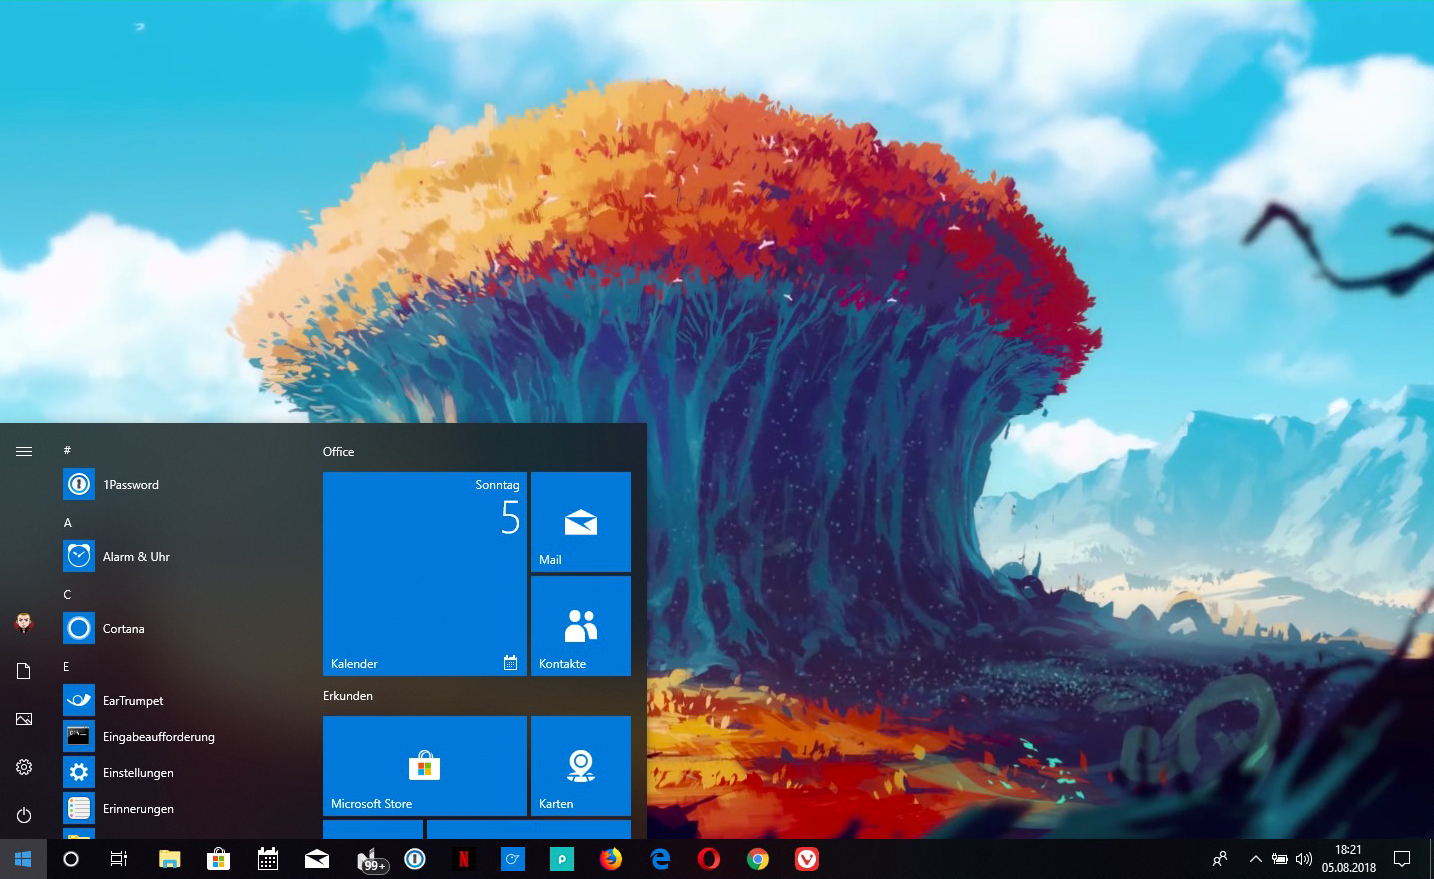Open Documents from Start sidebar
Screen dimensions: 1434x879
24,671
